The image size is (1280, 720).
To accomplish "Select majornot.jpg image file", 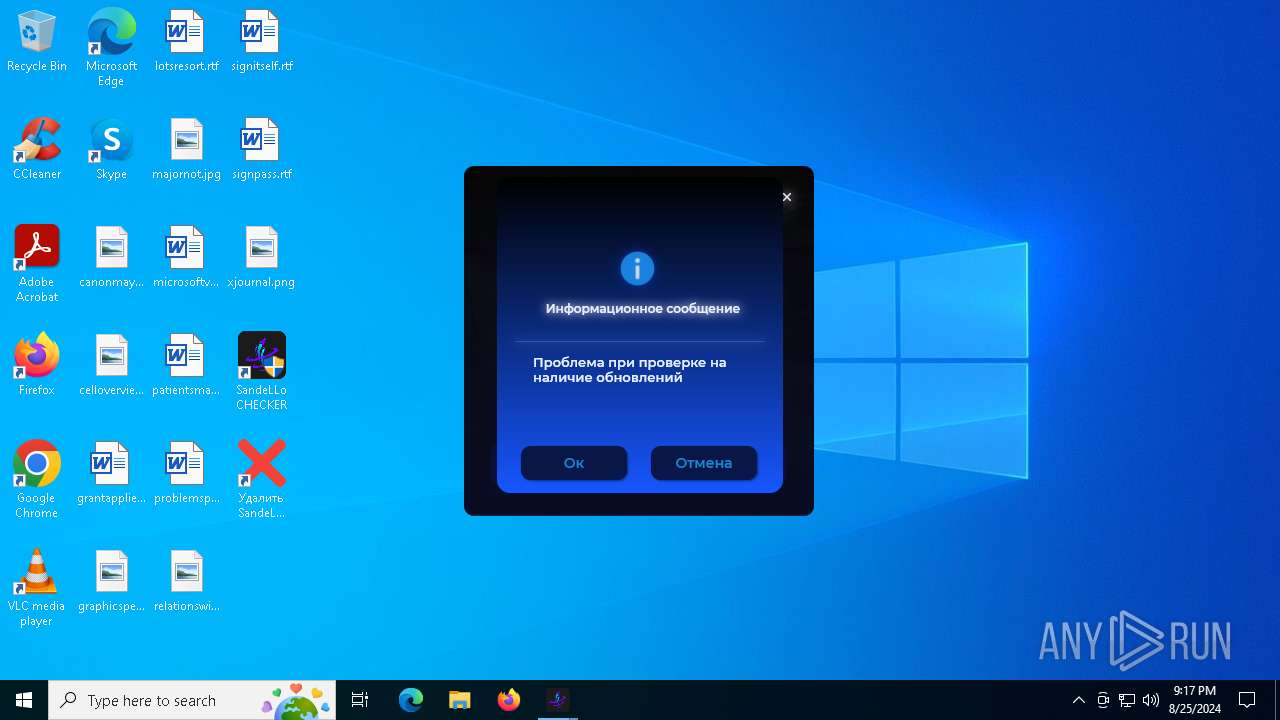I will [x=187, y=150].
